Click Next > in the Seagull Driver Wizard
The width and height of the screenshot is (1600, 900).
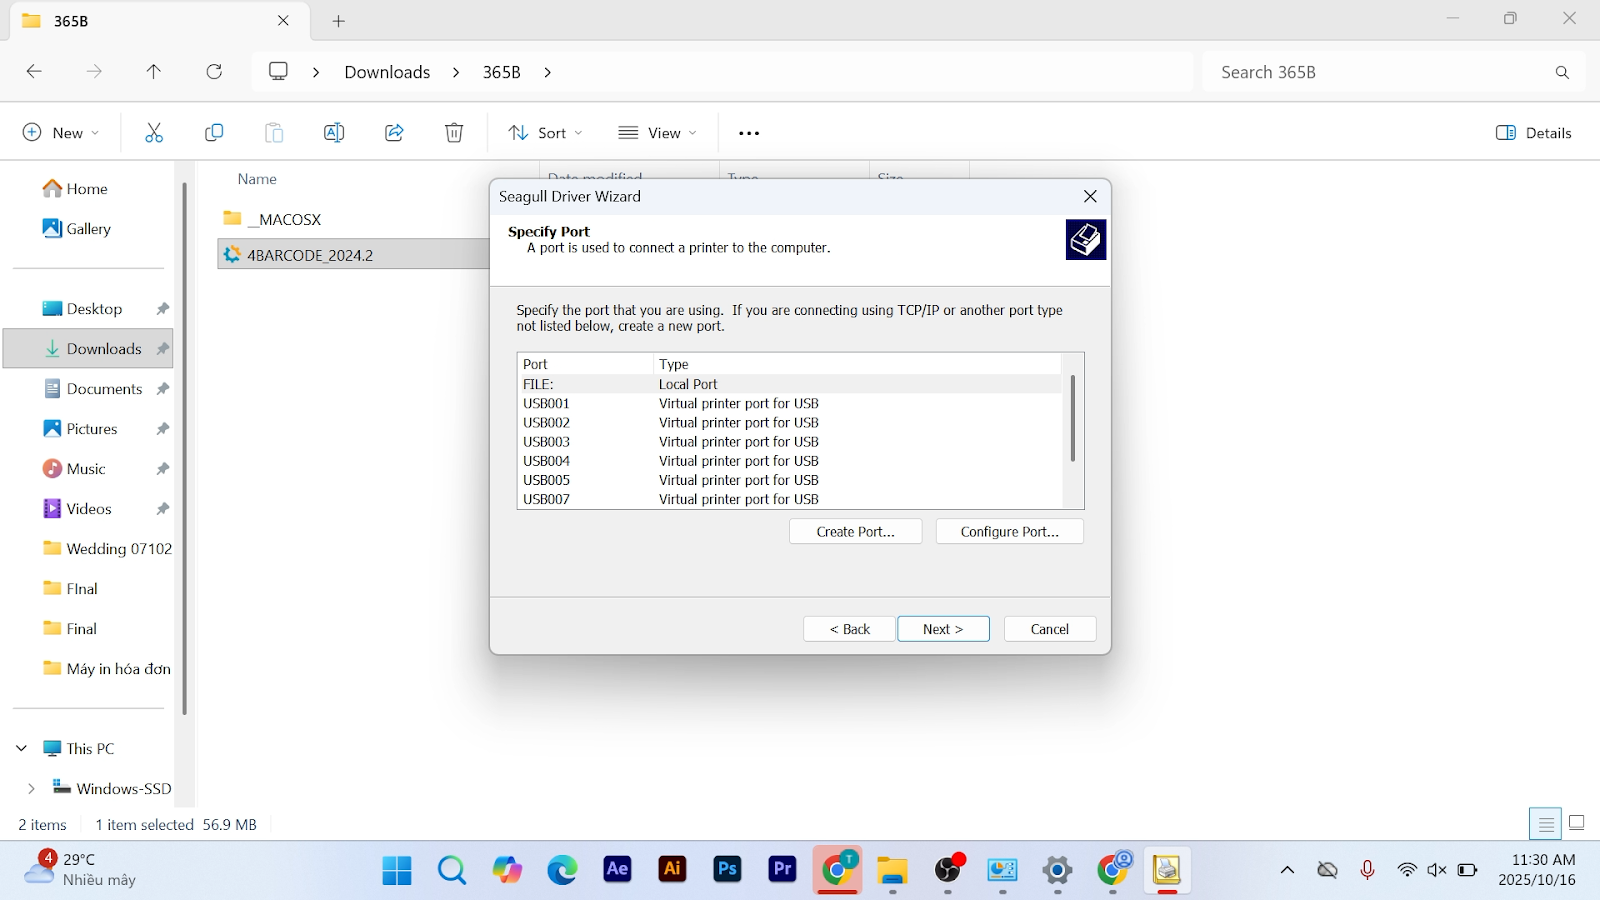point(943,629)
